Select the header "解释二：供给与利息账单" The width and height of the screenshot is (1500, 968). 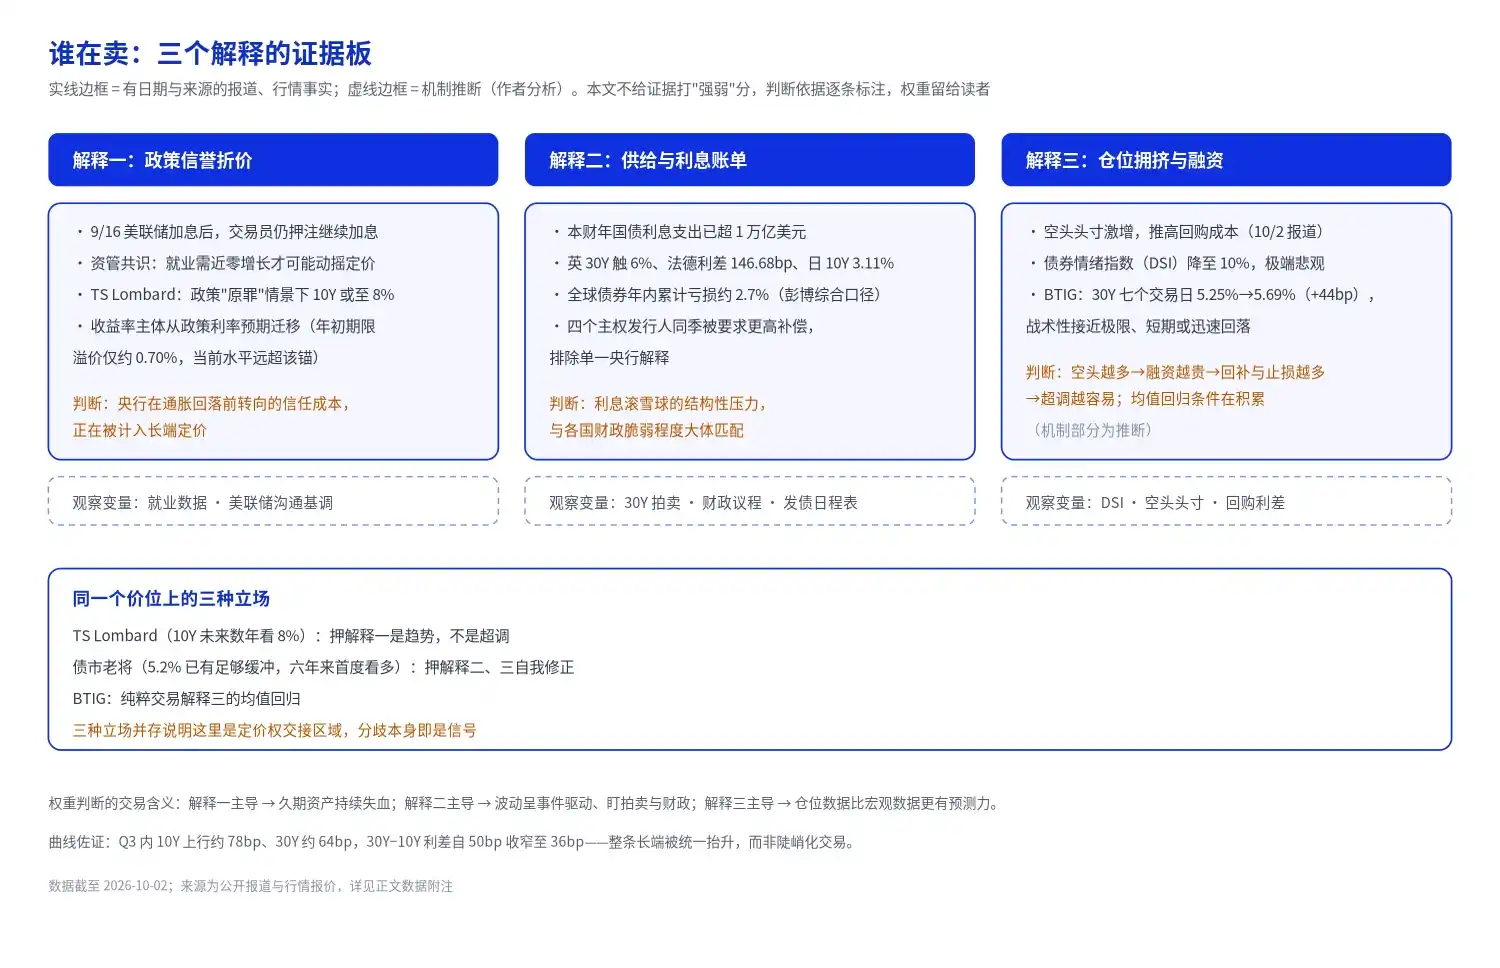[750, 160]
